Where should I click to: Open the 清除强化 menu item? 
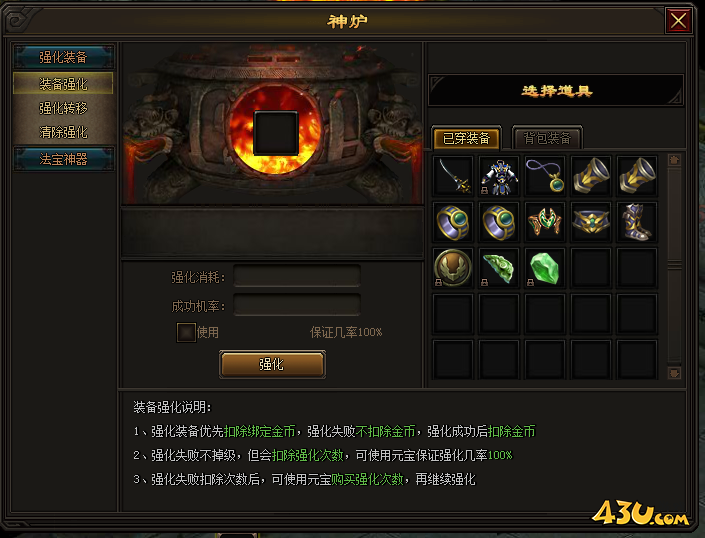[x=63, y=132]
